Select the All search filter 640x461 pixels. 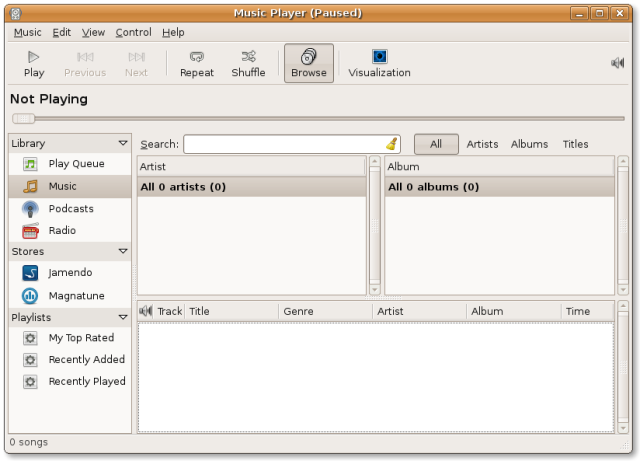pyautogui.click(x=436, y=144)
